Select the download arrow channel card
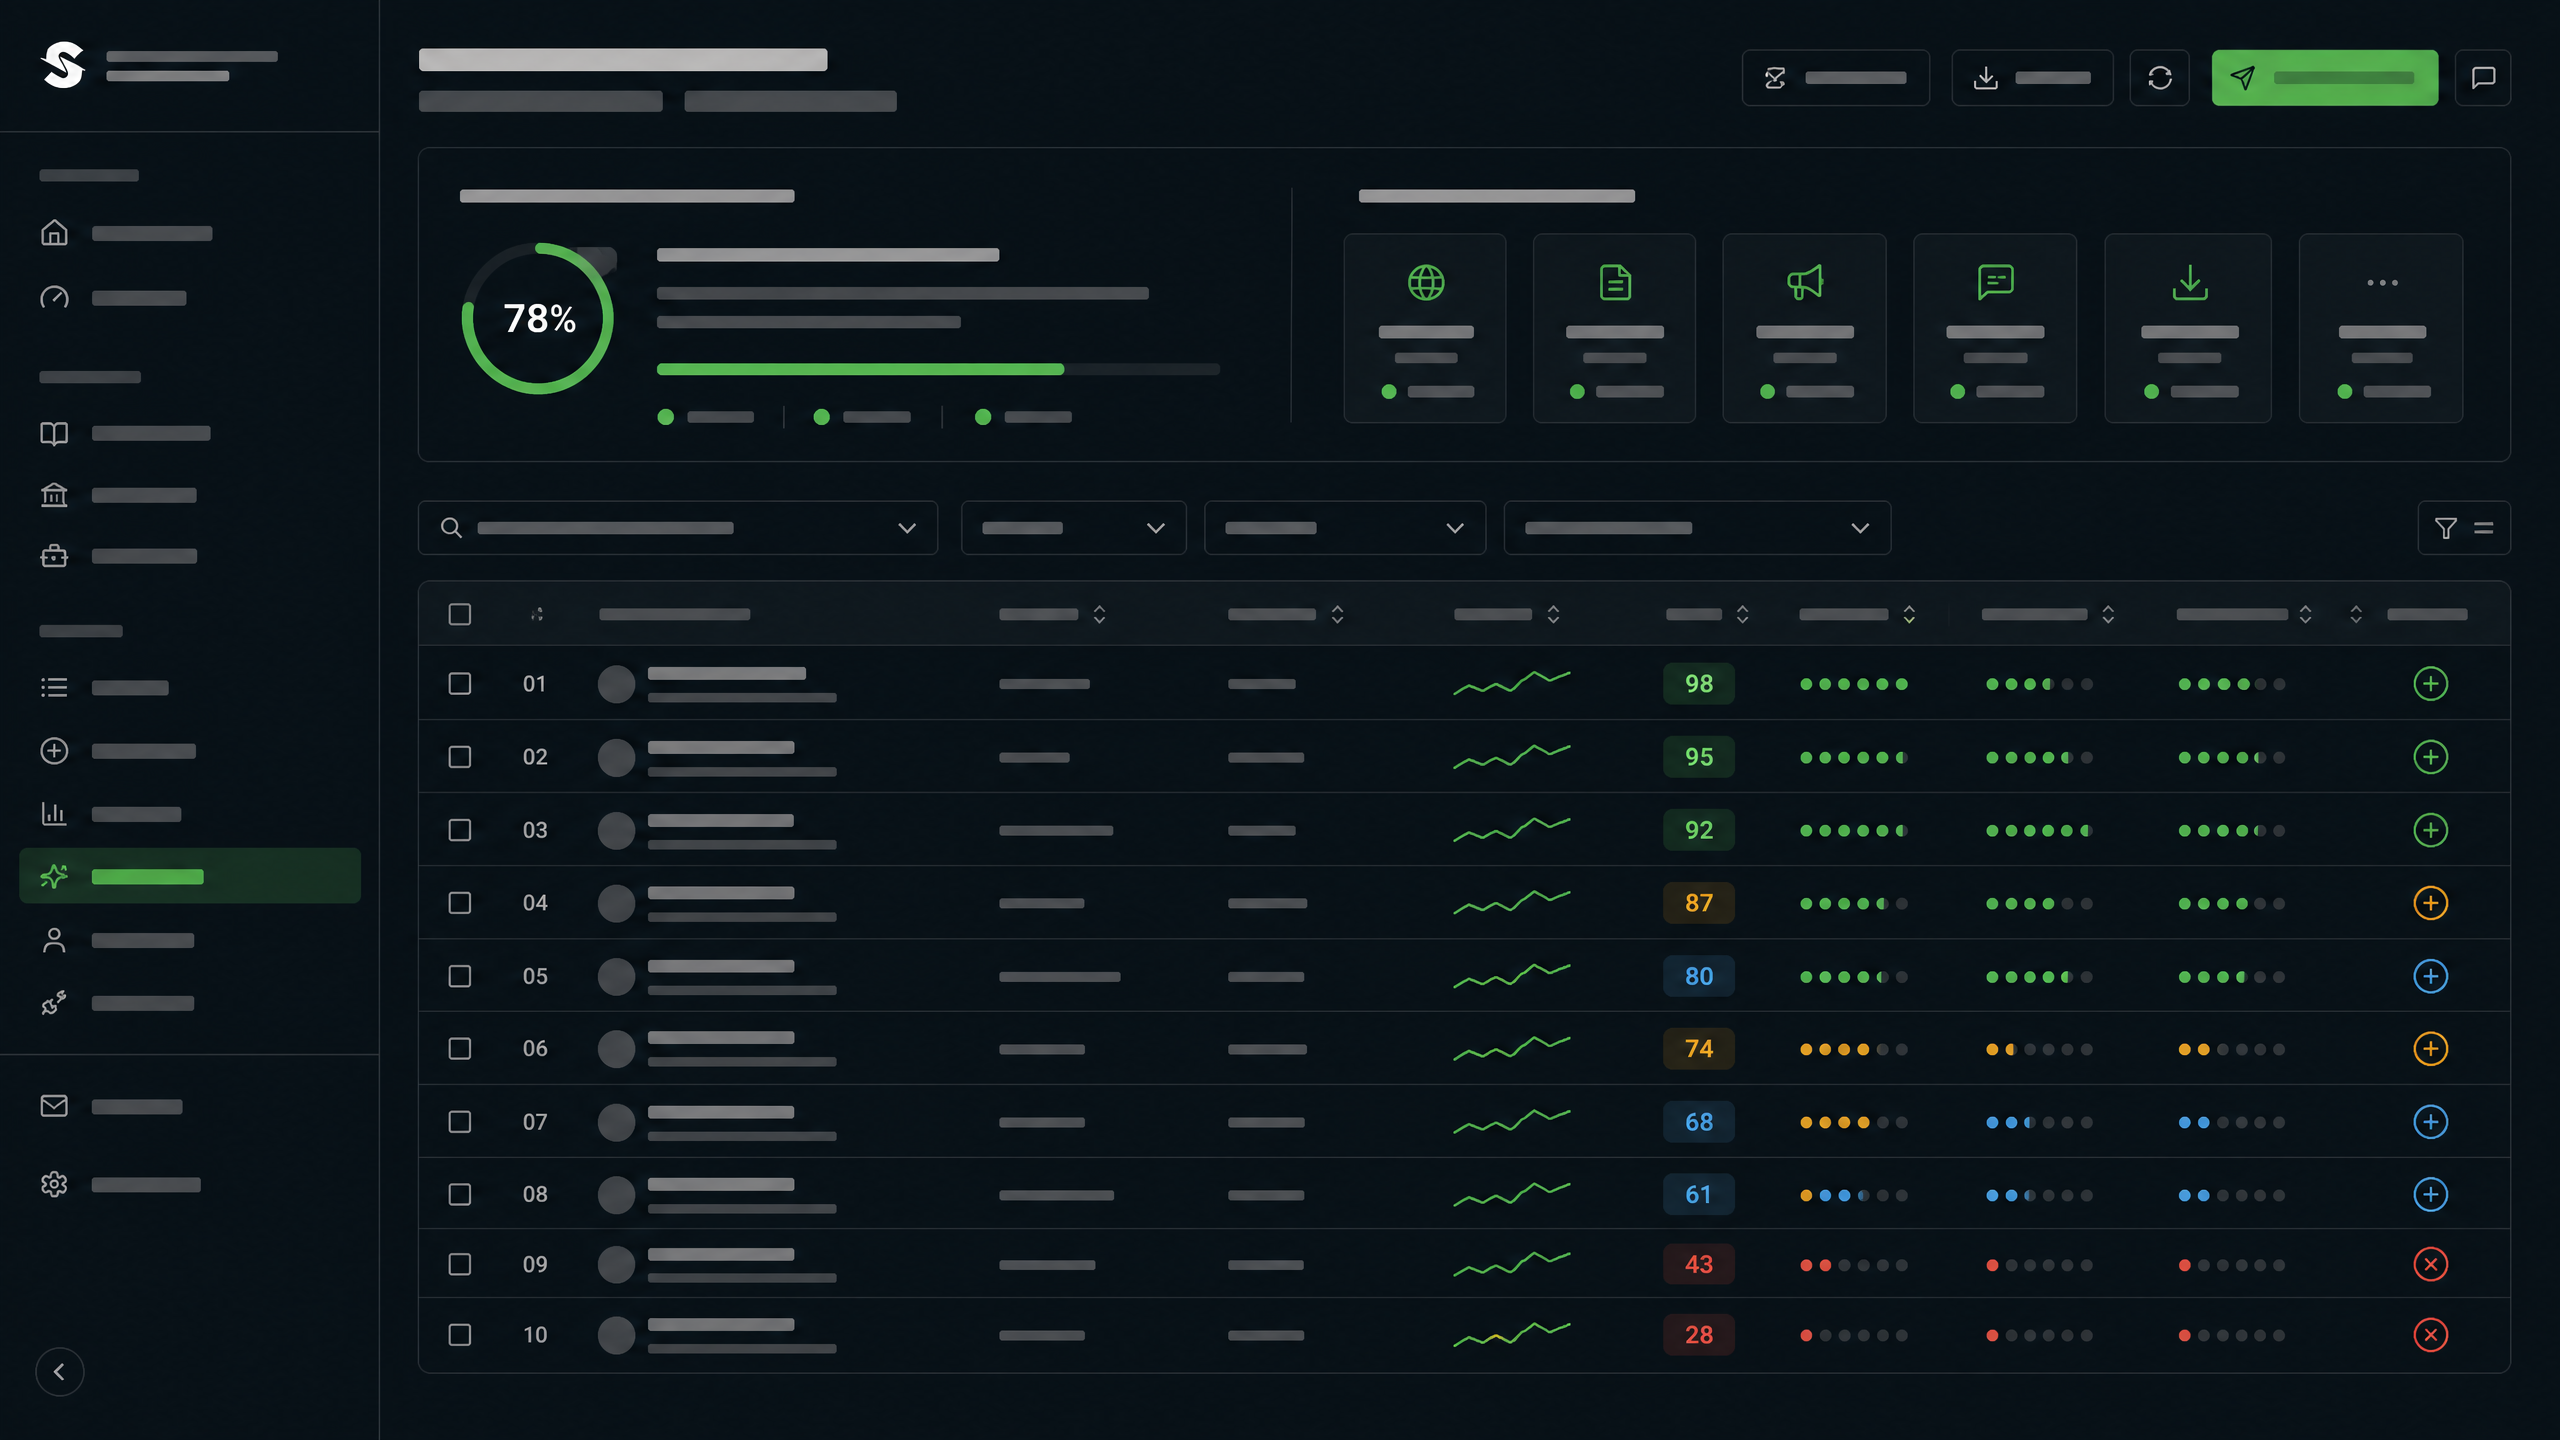Image resolution: width=2560 pixels, height=1440 pixels. click(2188, 328)
